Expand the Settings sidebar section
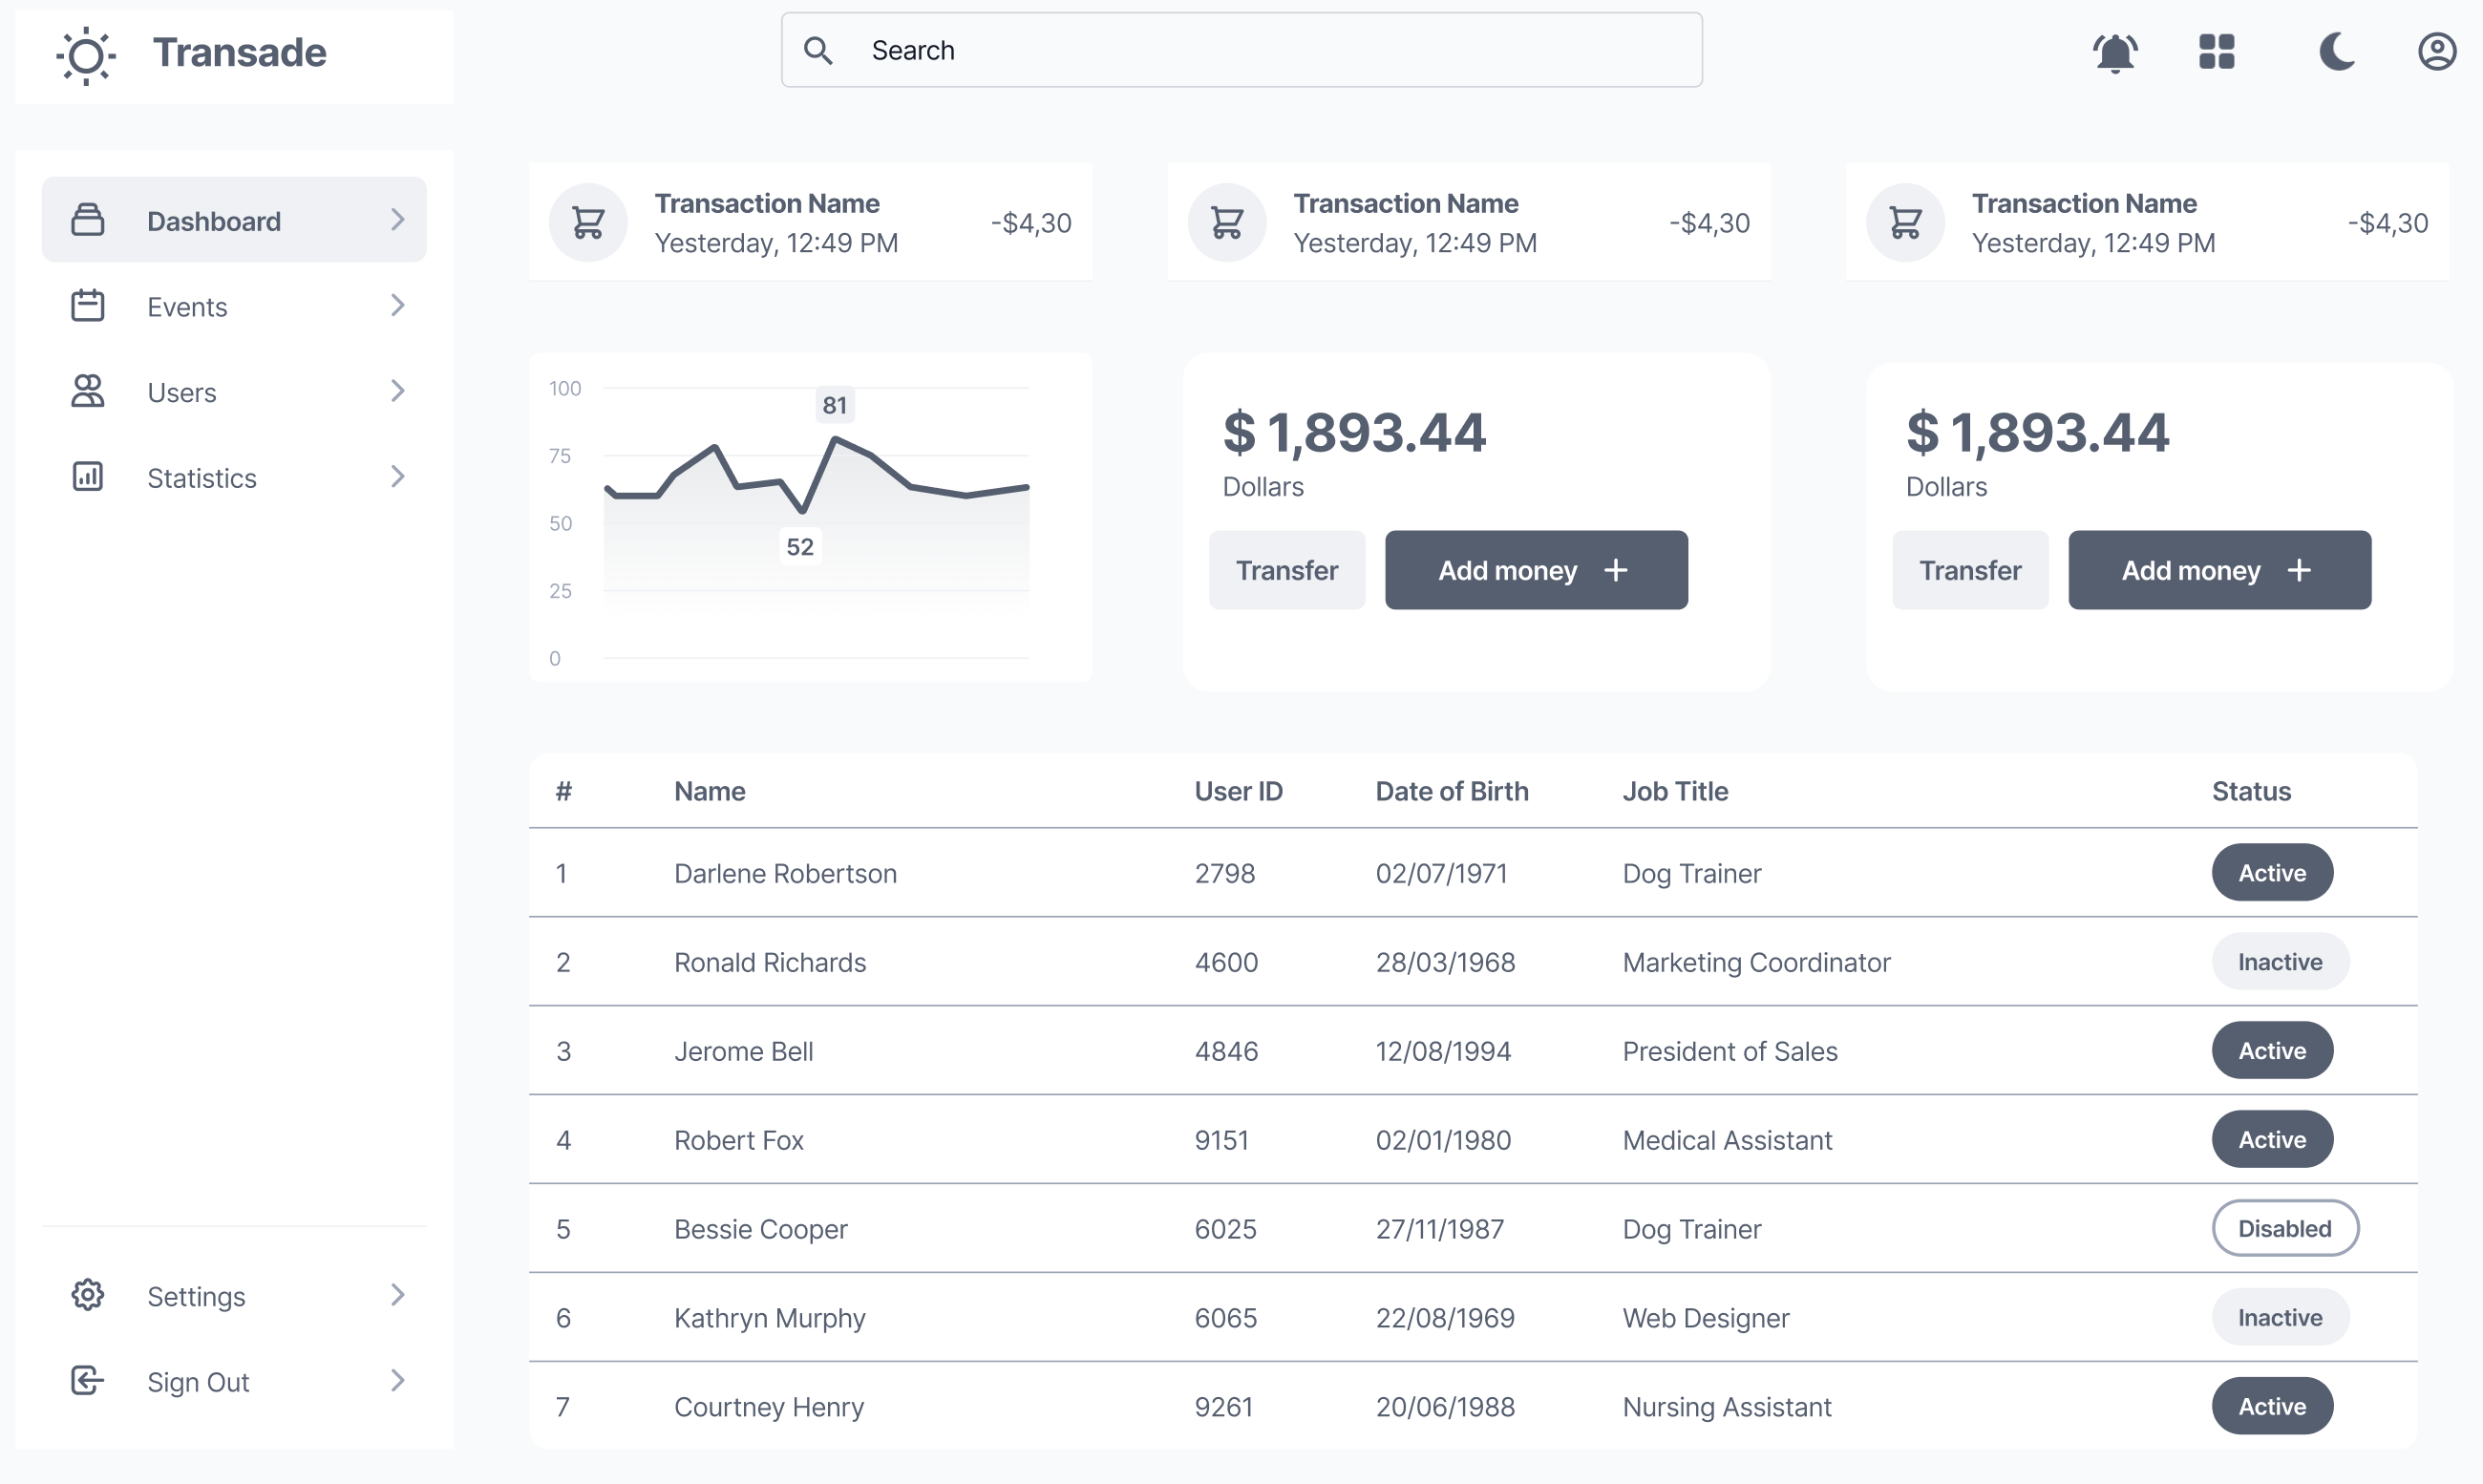Image resolution: width=2483 pixels, height=1484 pixels. [398, 1295]
